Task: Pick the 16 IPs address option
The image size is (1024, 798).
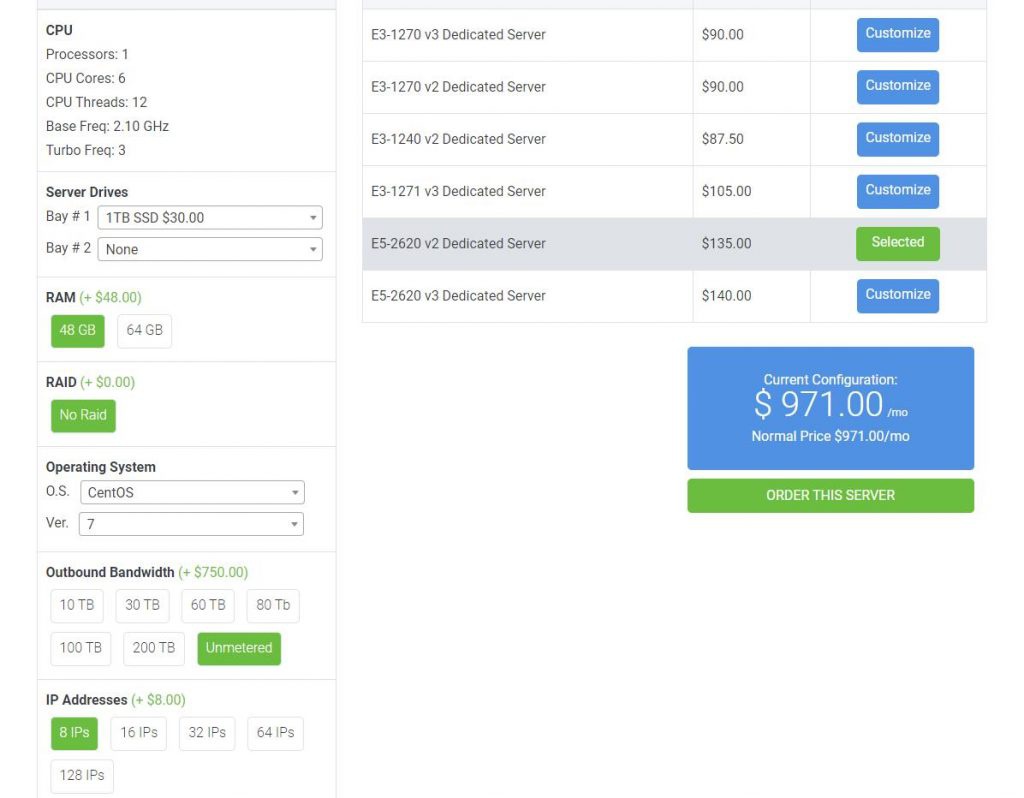Action: point(139,733)
